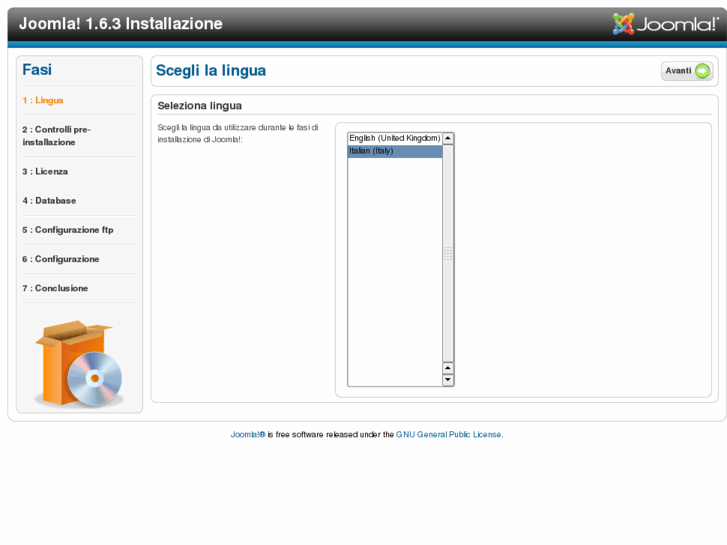The width and height of the screenshot is (727, 545).
Task: Click scrollbar up arrow at list top
Action: click(448, 138)
